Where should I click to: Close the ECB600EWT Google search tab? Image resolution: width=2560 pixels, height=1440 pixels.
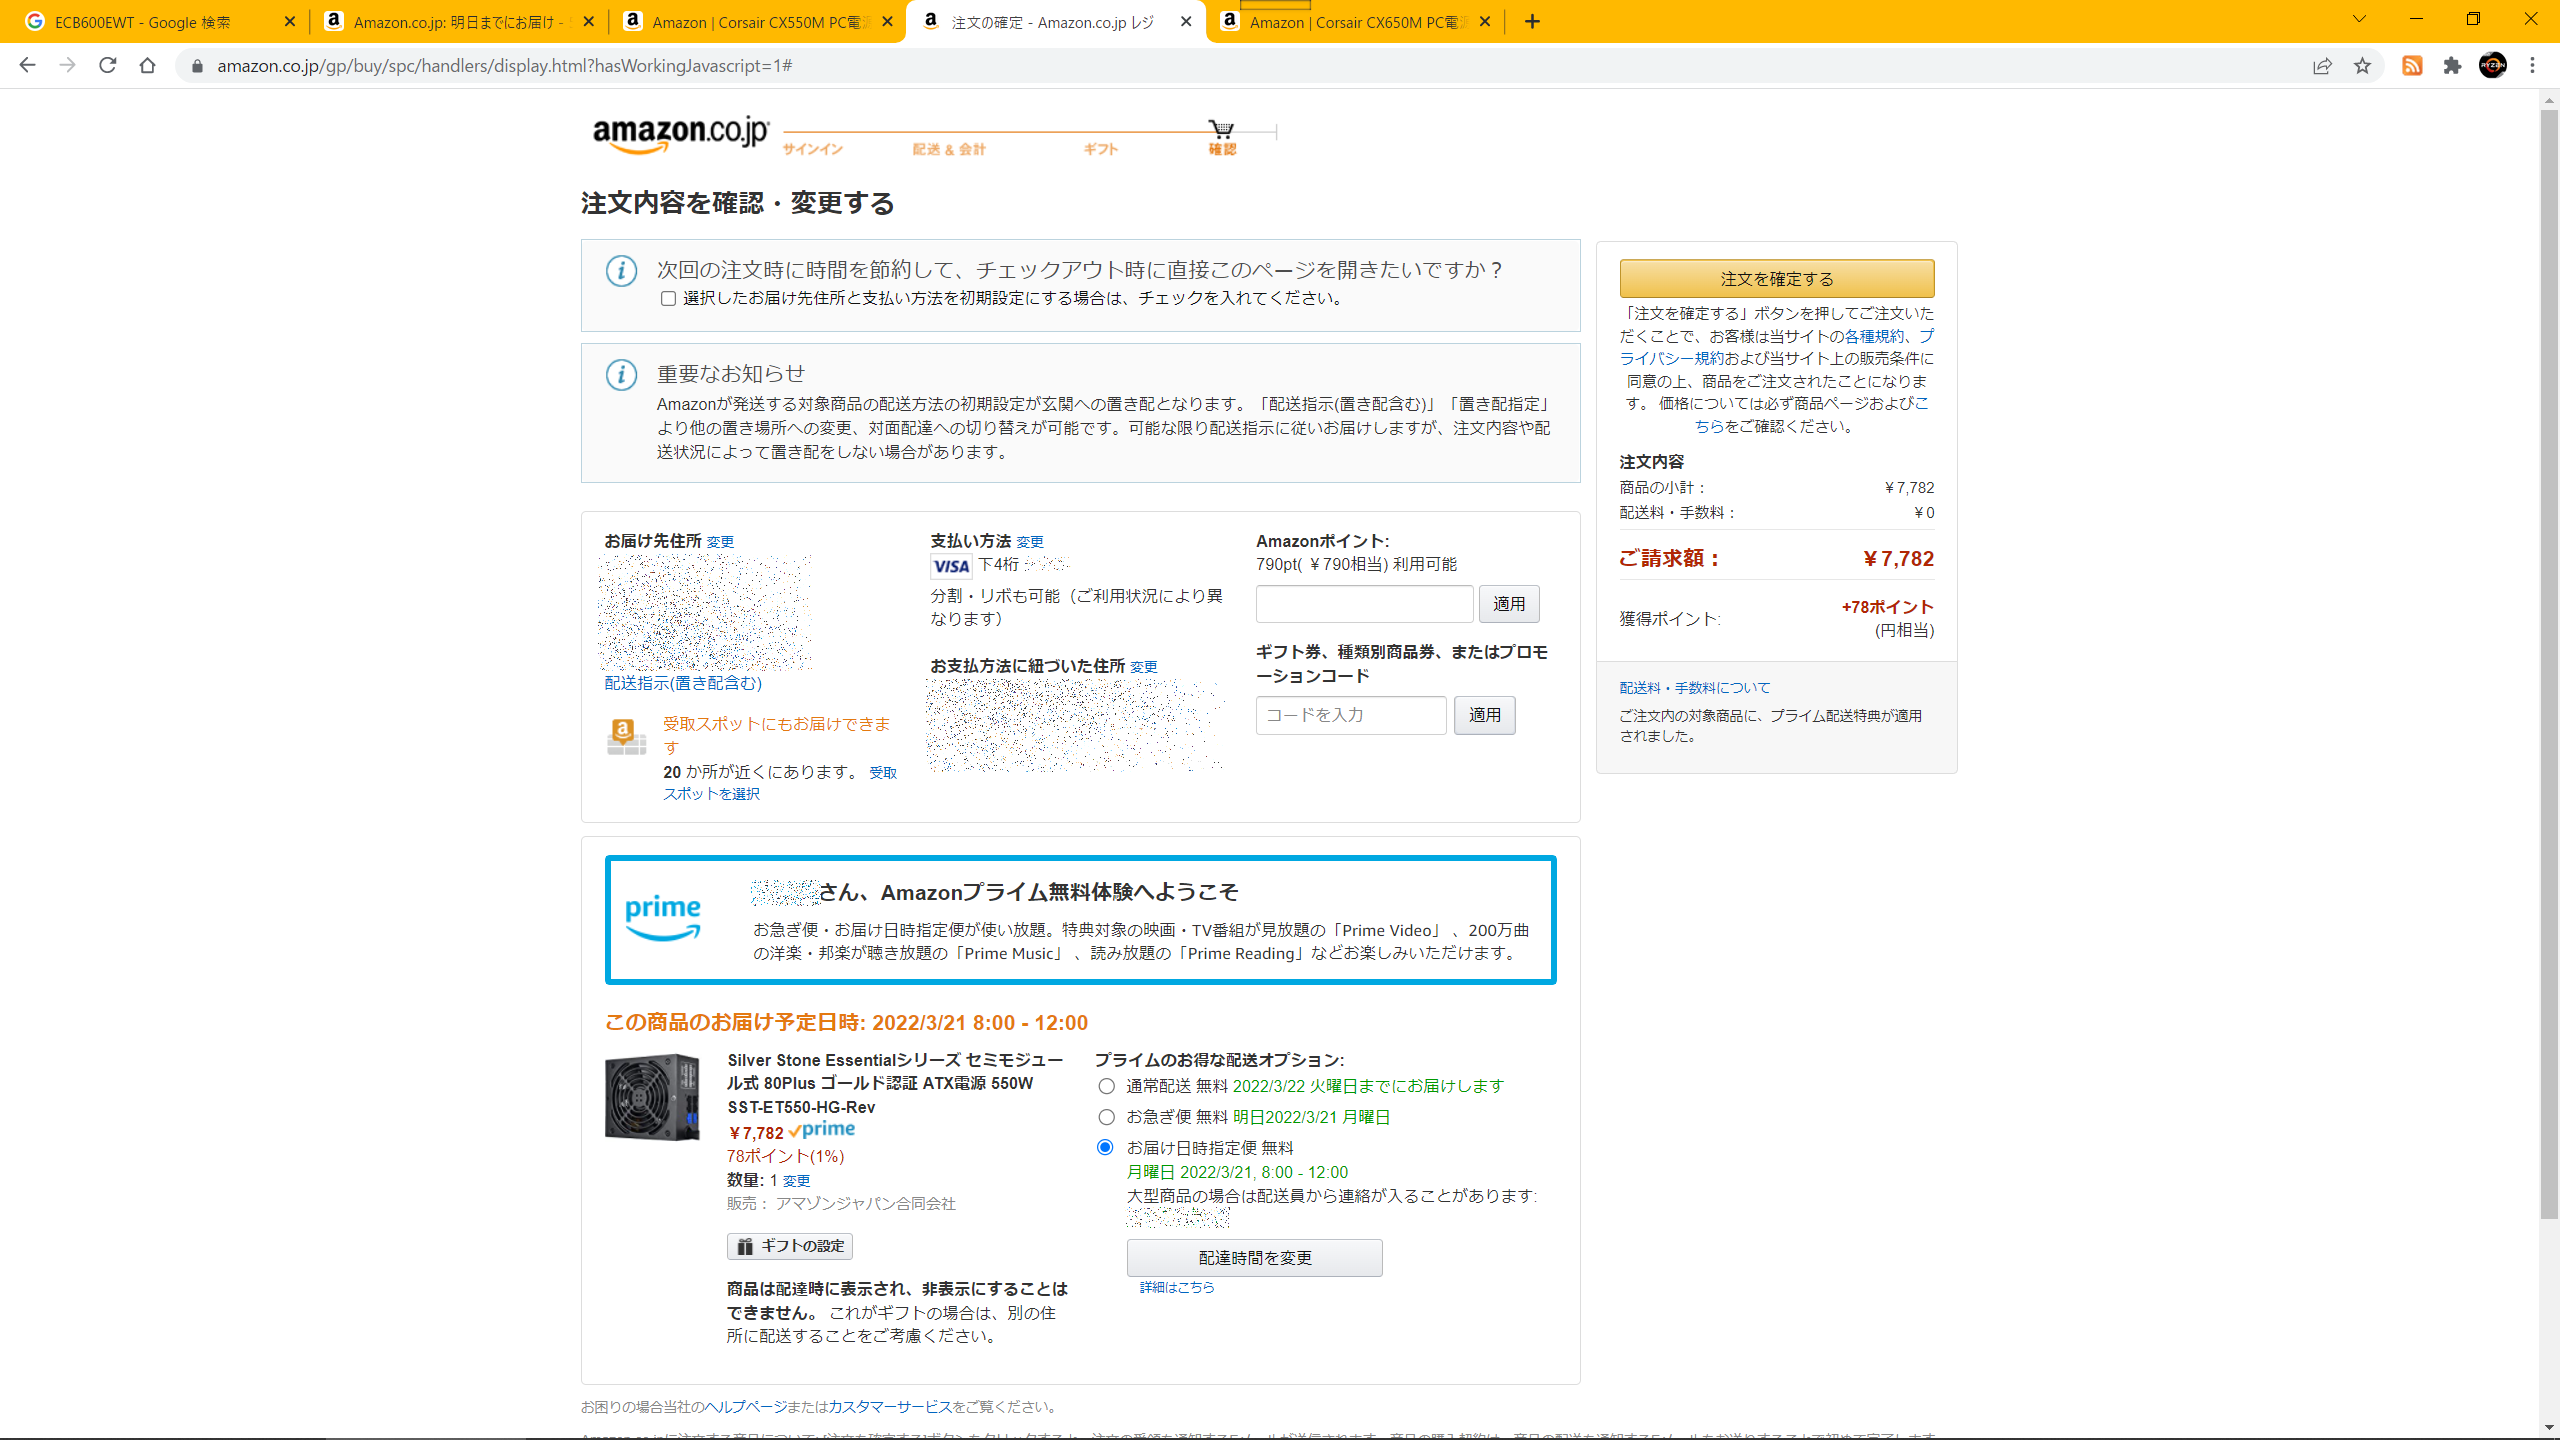click(x=290, y=22)
